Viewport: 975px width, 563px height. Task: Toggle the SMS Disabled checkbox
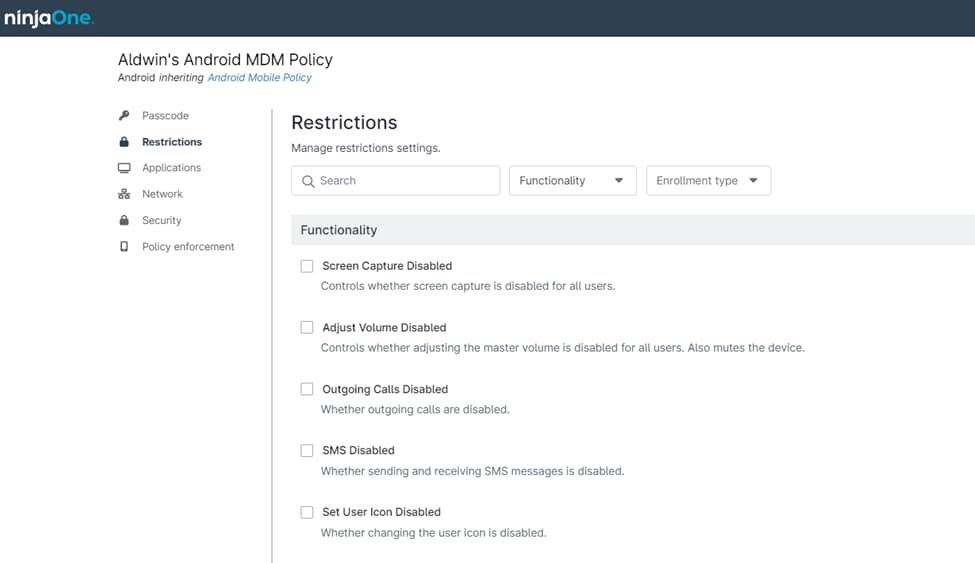click(x=307, y=451)
